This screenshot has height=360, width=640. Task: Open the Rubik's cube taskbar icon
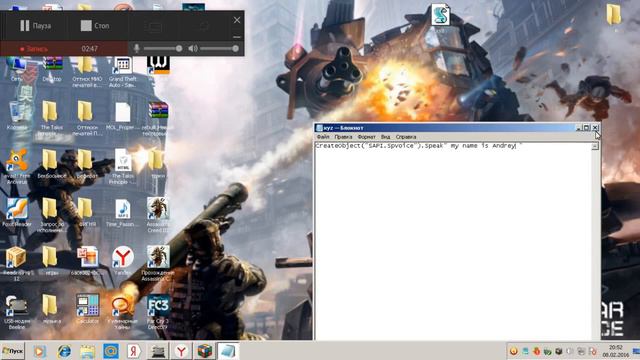[204, 351]
